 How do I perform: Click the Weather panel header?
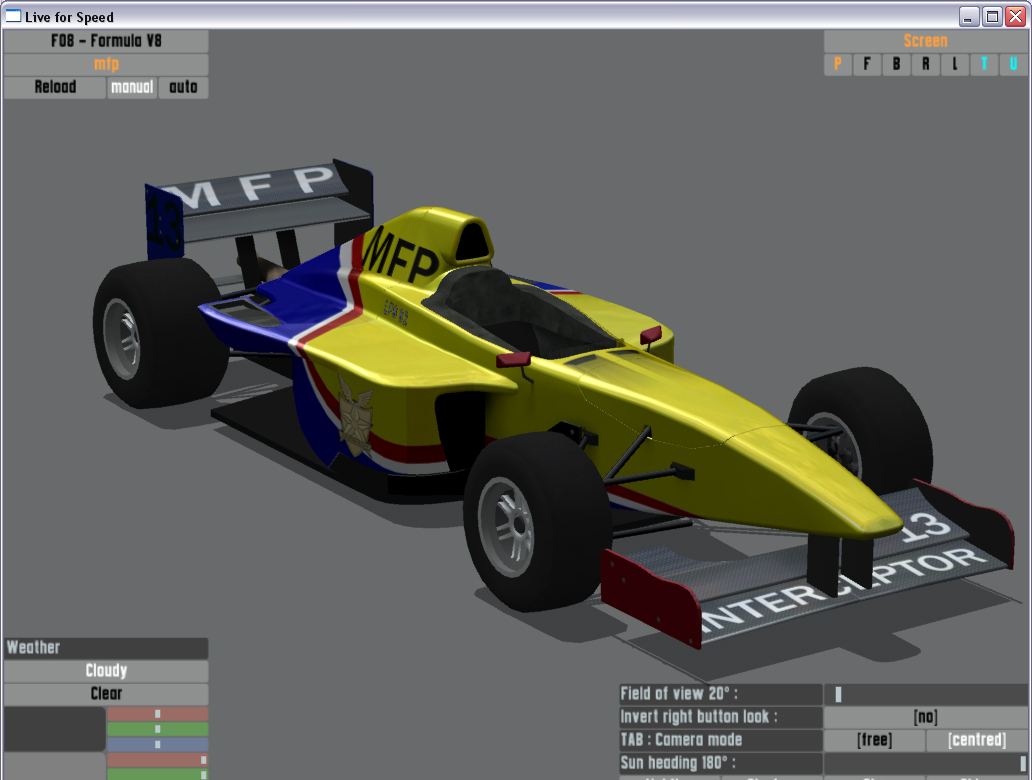[x=106, y=648]
